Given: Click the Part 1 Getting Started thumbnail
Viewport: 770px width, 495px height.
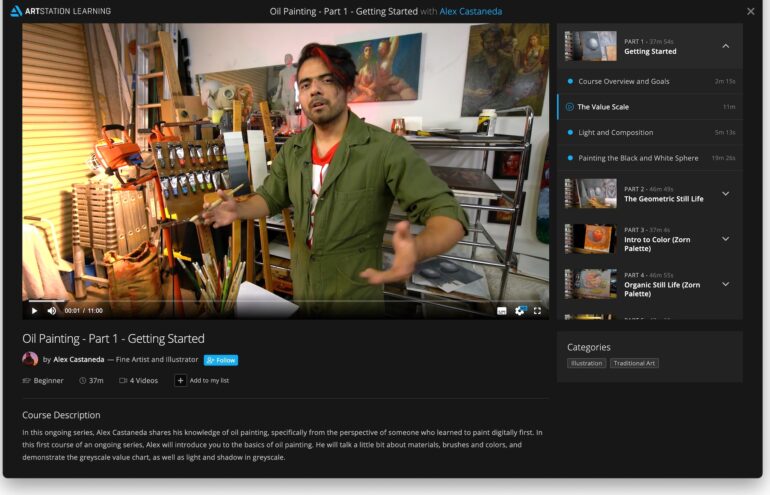Looking at the screenshot, I should pos(591,46).
